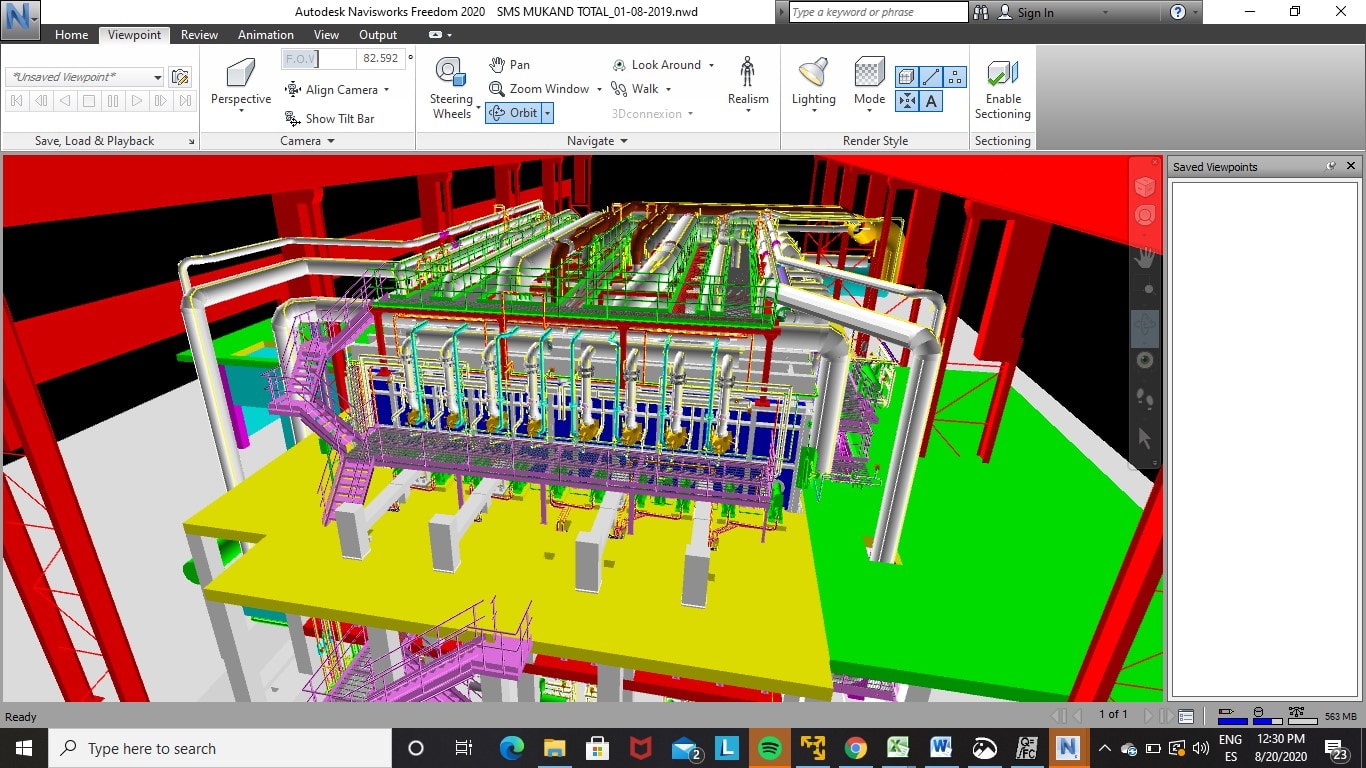Expand the Align Camera dropdown arrow

(386, 90)
